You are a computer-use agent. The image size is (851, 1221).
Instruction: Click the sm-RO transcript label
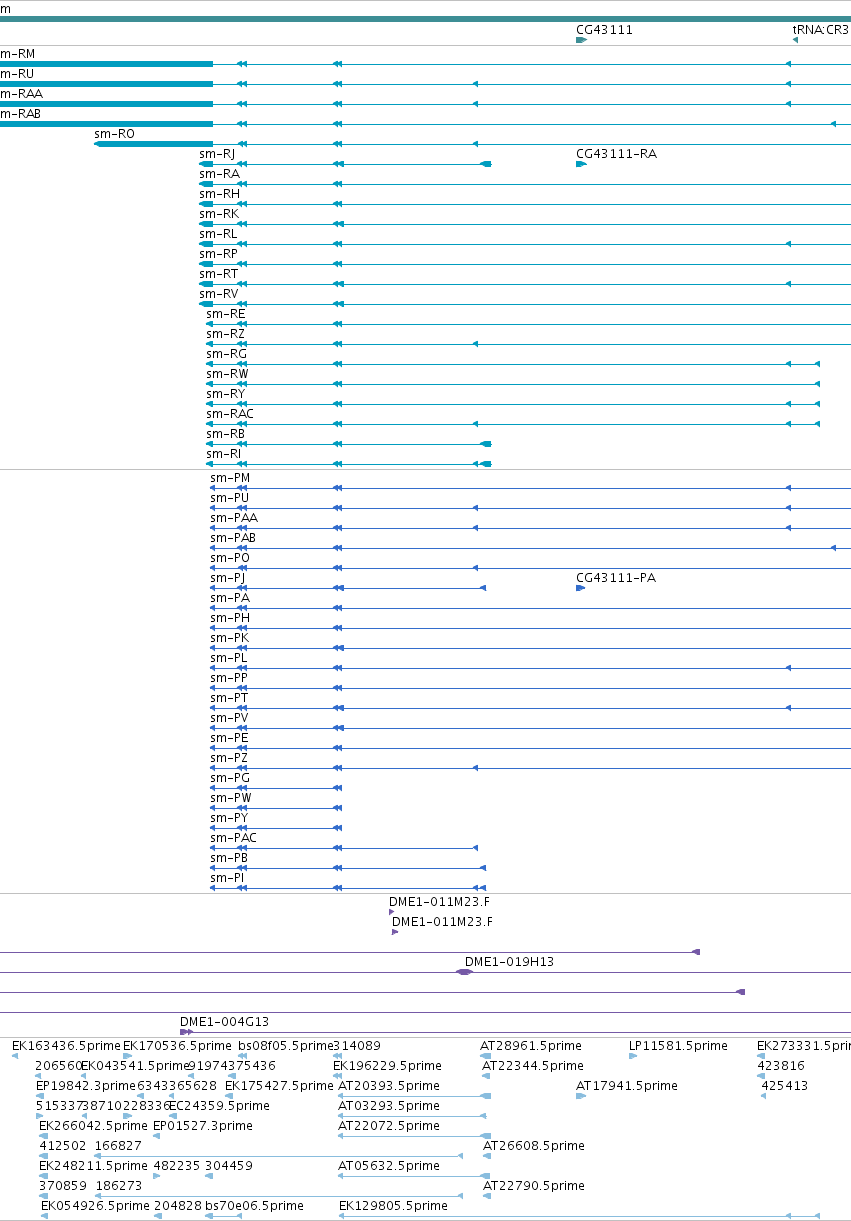tap(114, 134)
